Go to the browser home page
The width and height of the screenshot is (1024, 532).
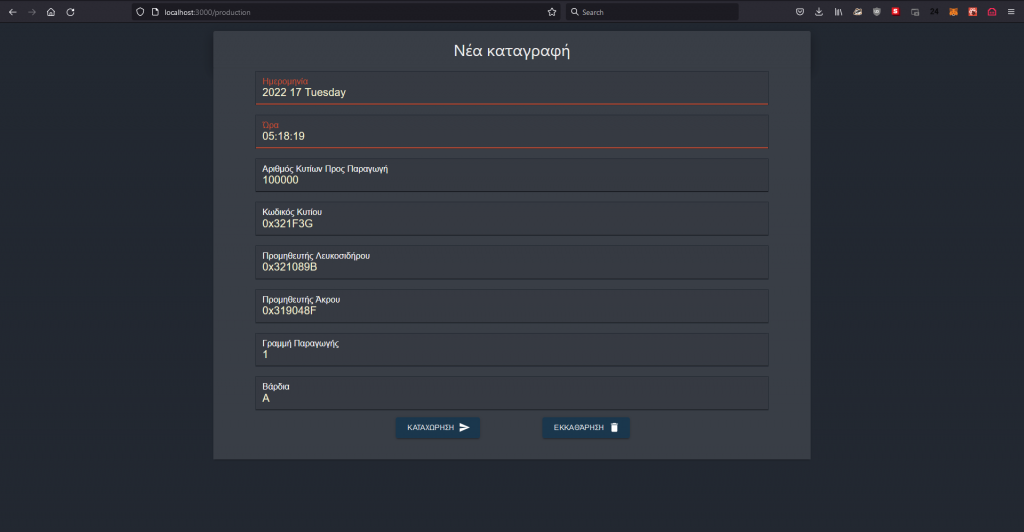[51, 12]
